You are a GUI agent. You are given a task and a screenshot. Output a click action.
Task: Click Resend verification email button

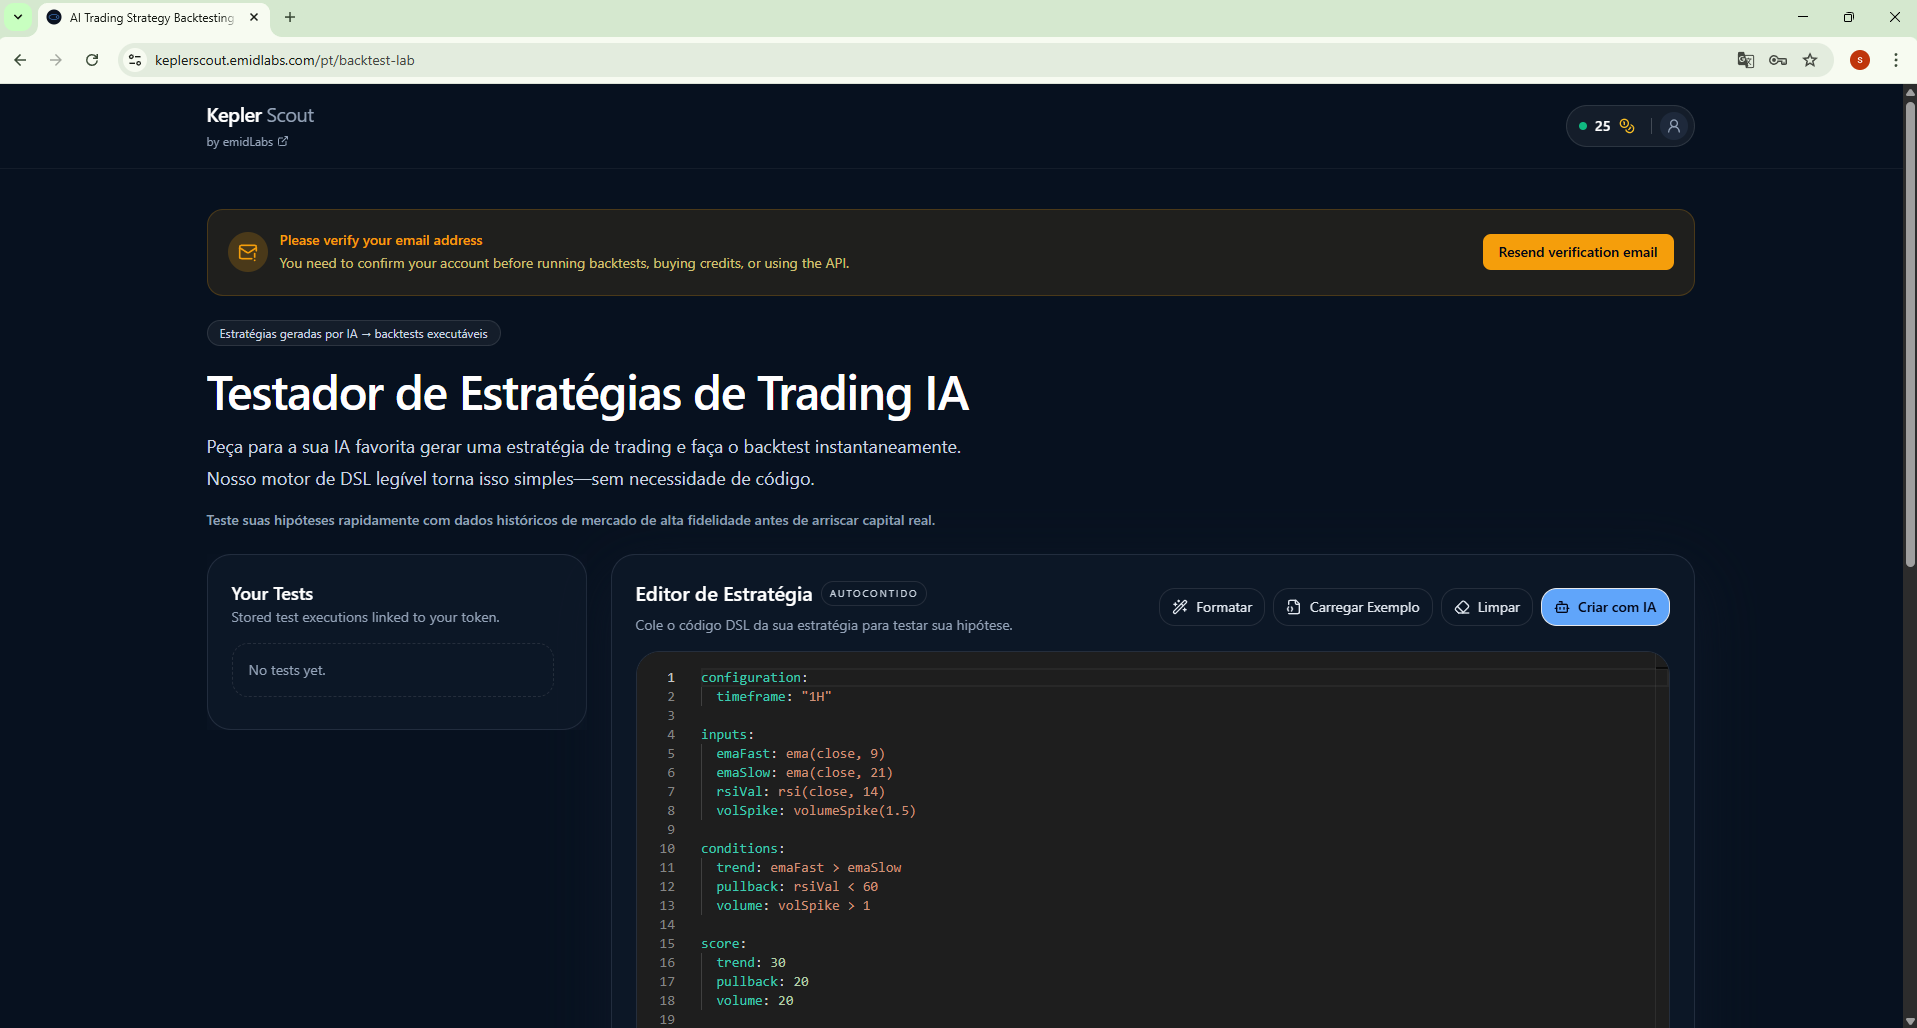1577,252
